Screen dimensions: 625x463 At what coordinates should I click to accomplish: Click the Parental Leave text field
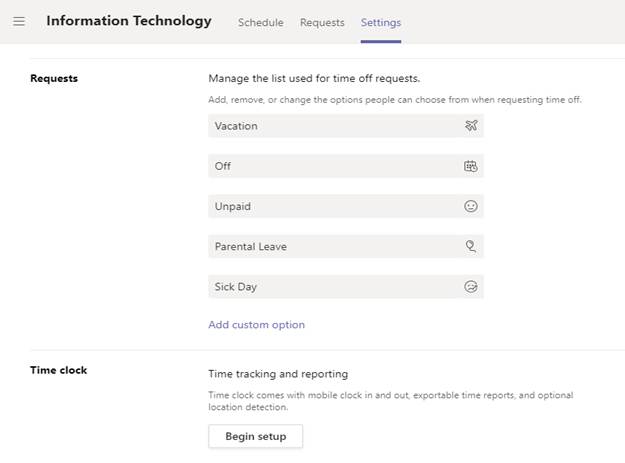[x=346, y=246]
